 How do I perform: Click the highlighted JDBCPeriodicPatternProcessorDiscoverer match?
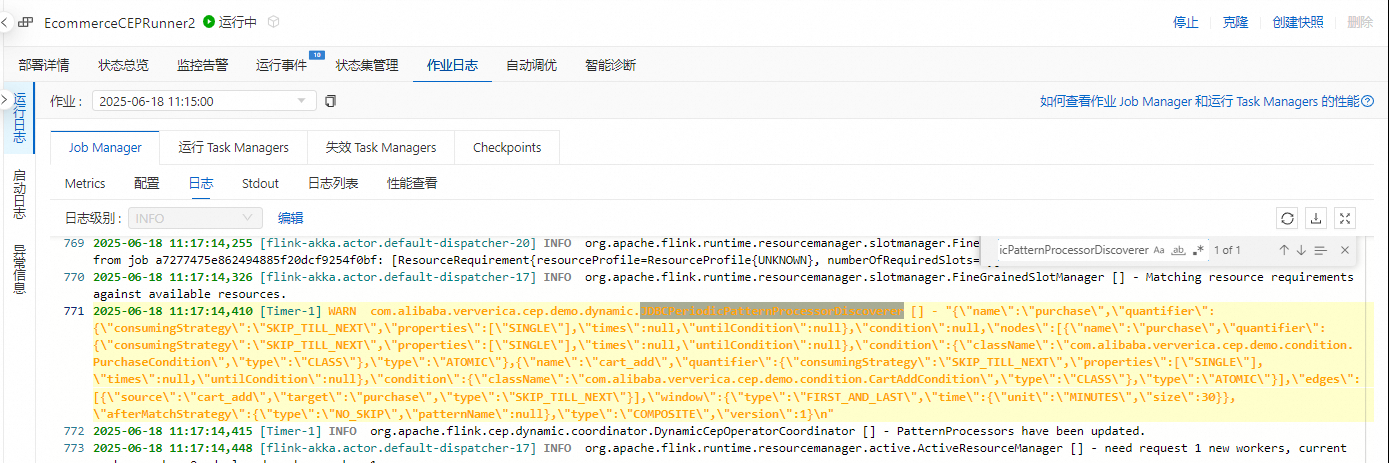coord(772,311)
